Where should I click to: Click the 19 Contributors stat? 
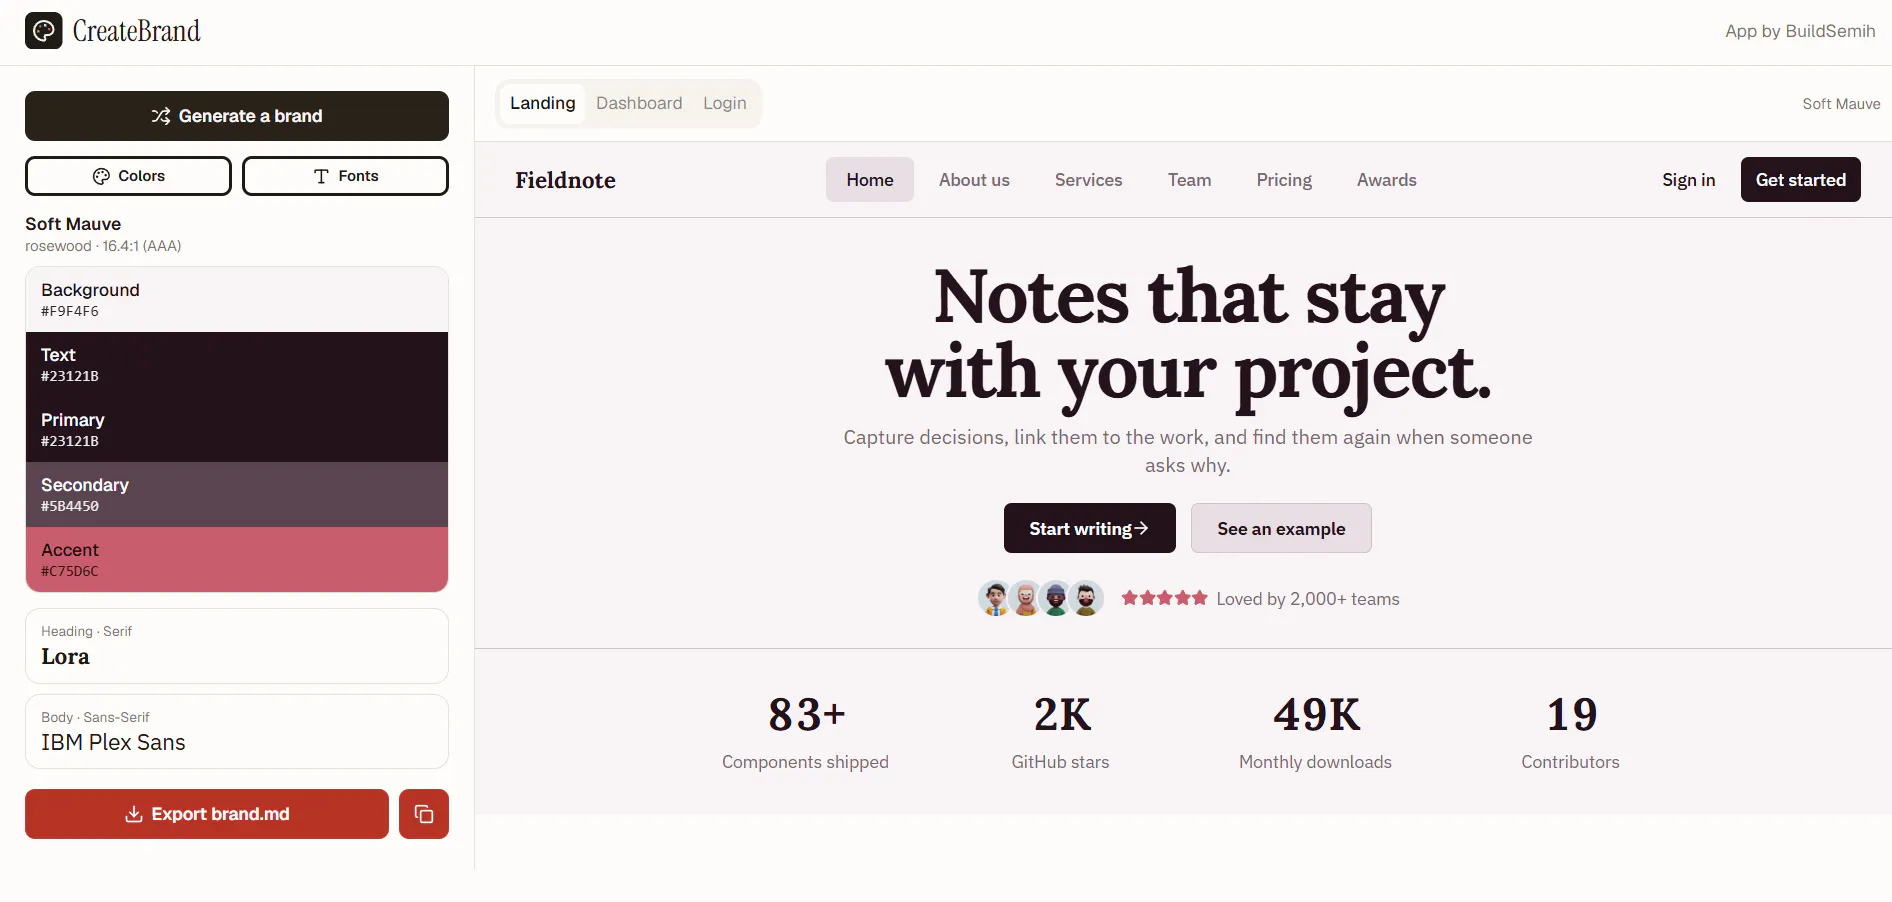point(1570,733)
